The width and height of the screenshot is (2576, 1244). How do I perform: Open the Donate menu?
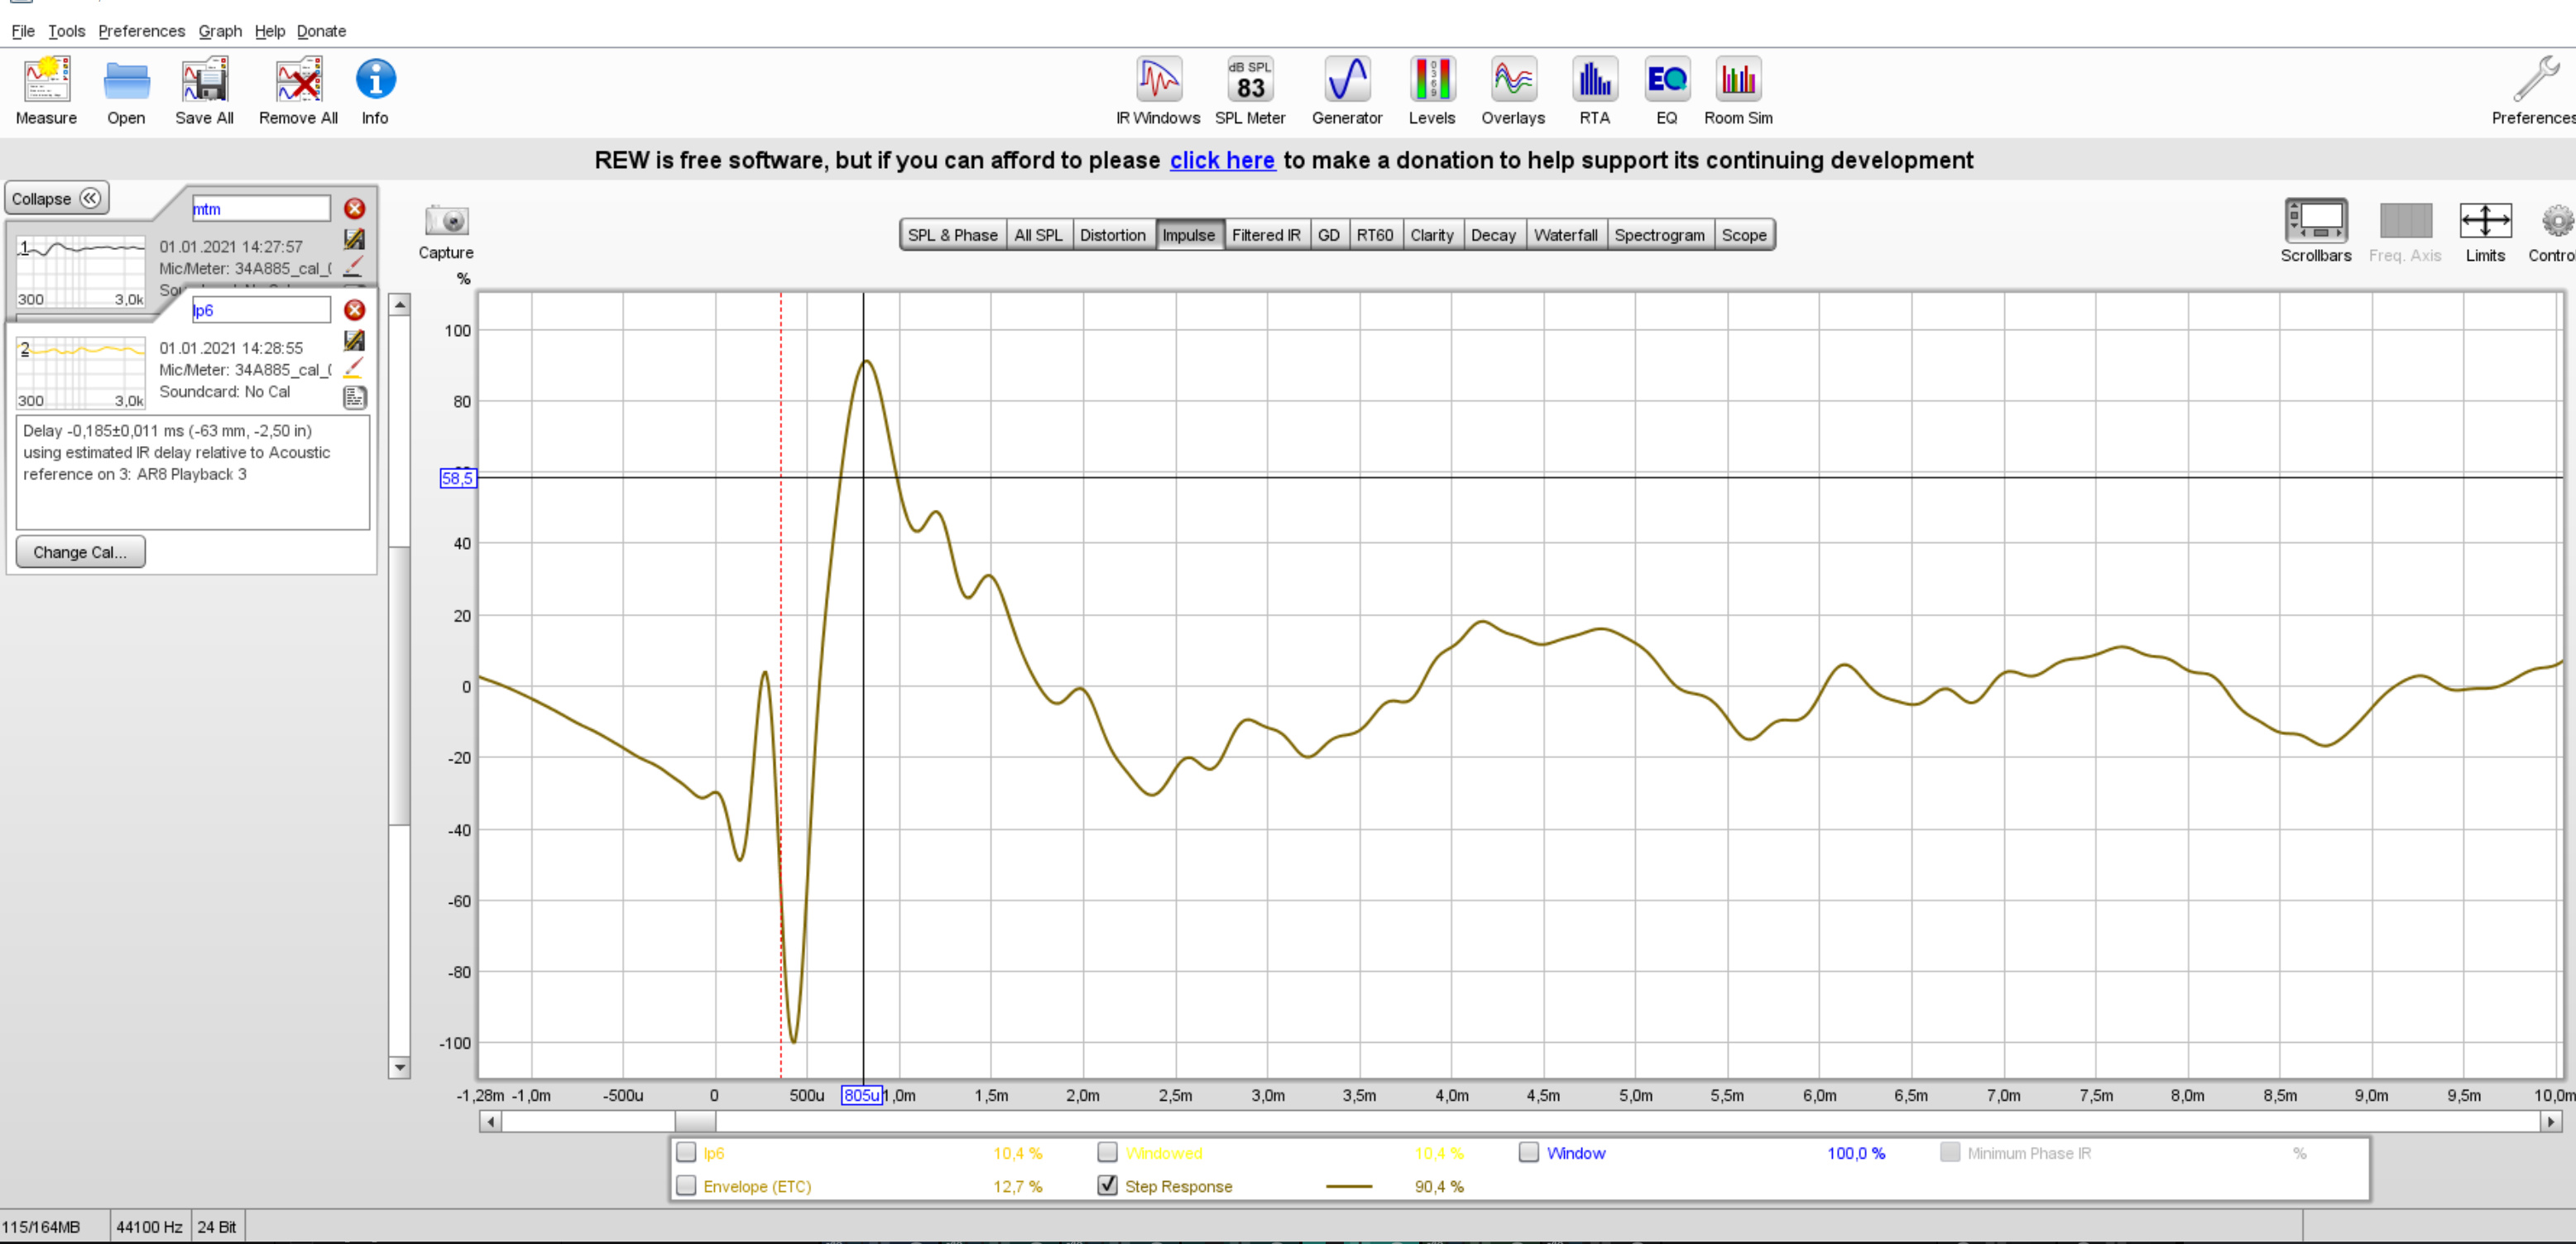[321, 31]
